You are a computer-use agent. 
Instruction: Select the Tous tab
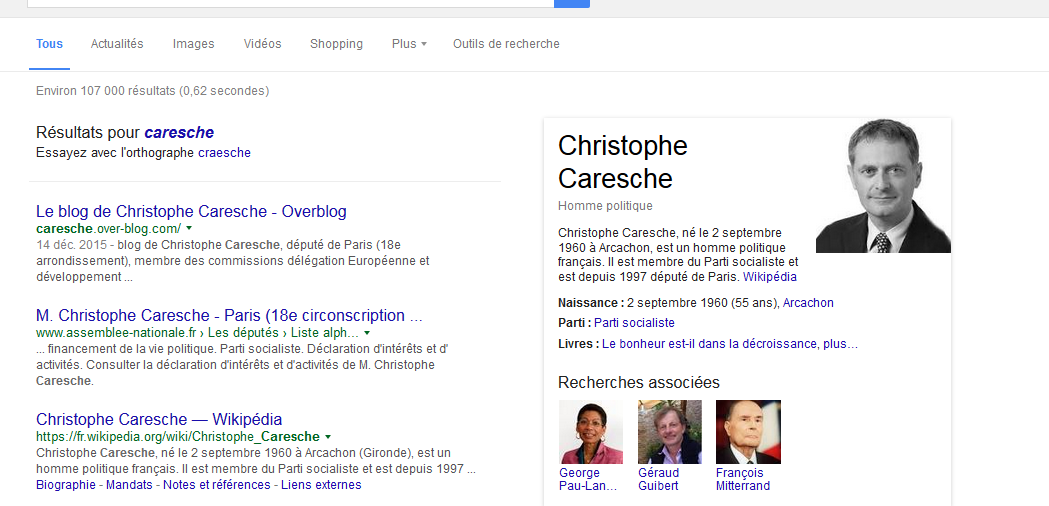[x=50, y=44]
